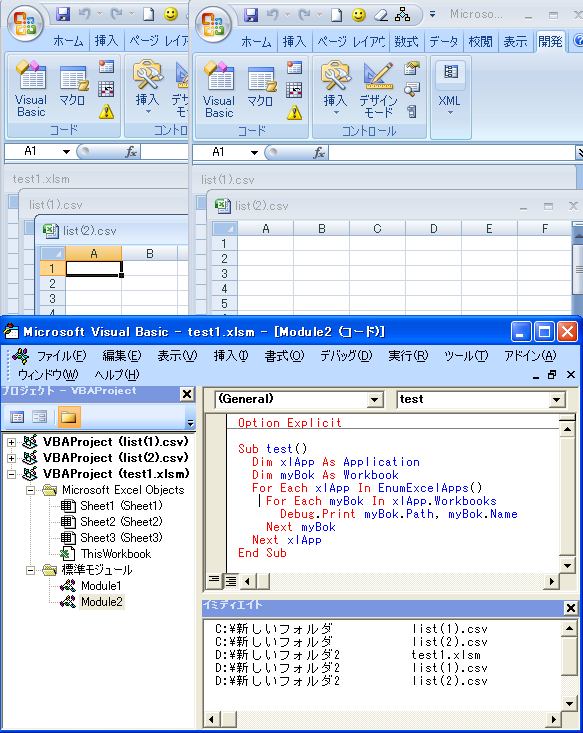Screen dimensions: 583x733
Task: Click eraser icon in right Excel quick access toolbar
Action: pyautogui.click(x=381, y=15)
